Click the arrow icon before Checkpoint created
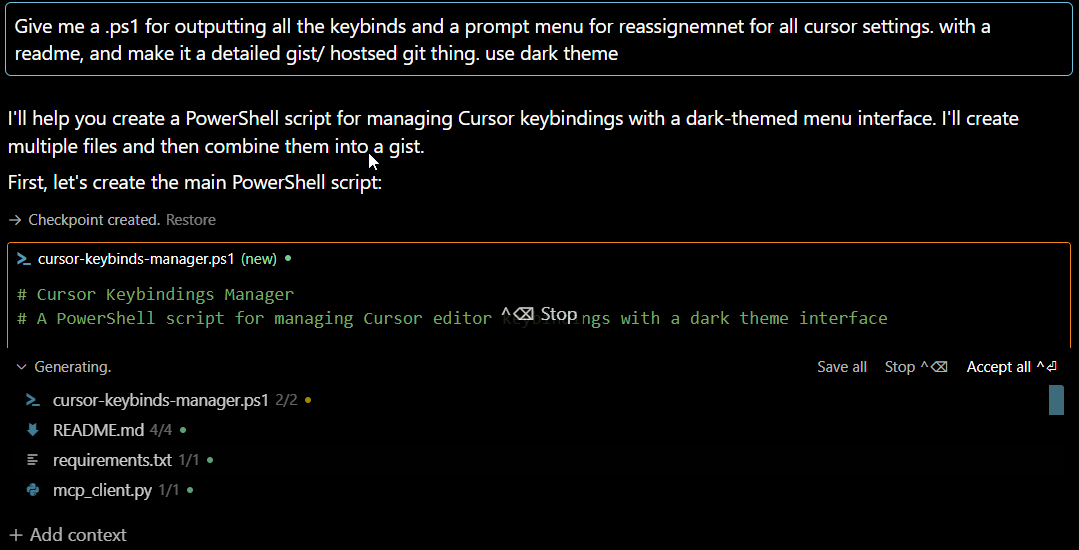 tap(14, 220)
